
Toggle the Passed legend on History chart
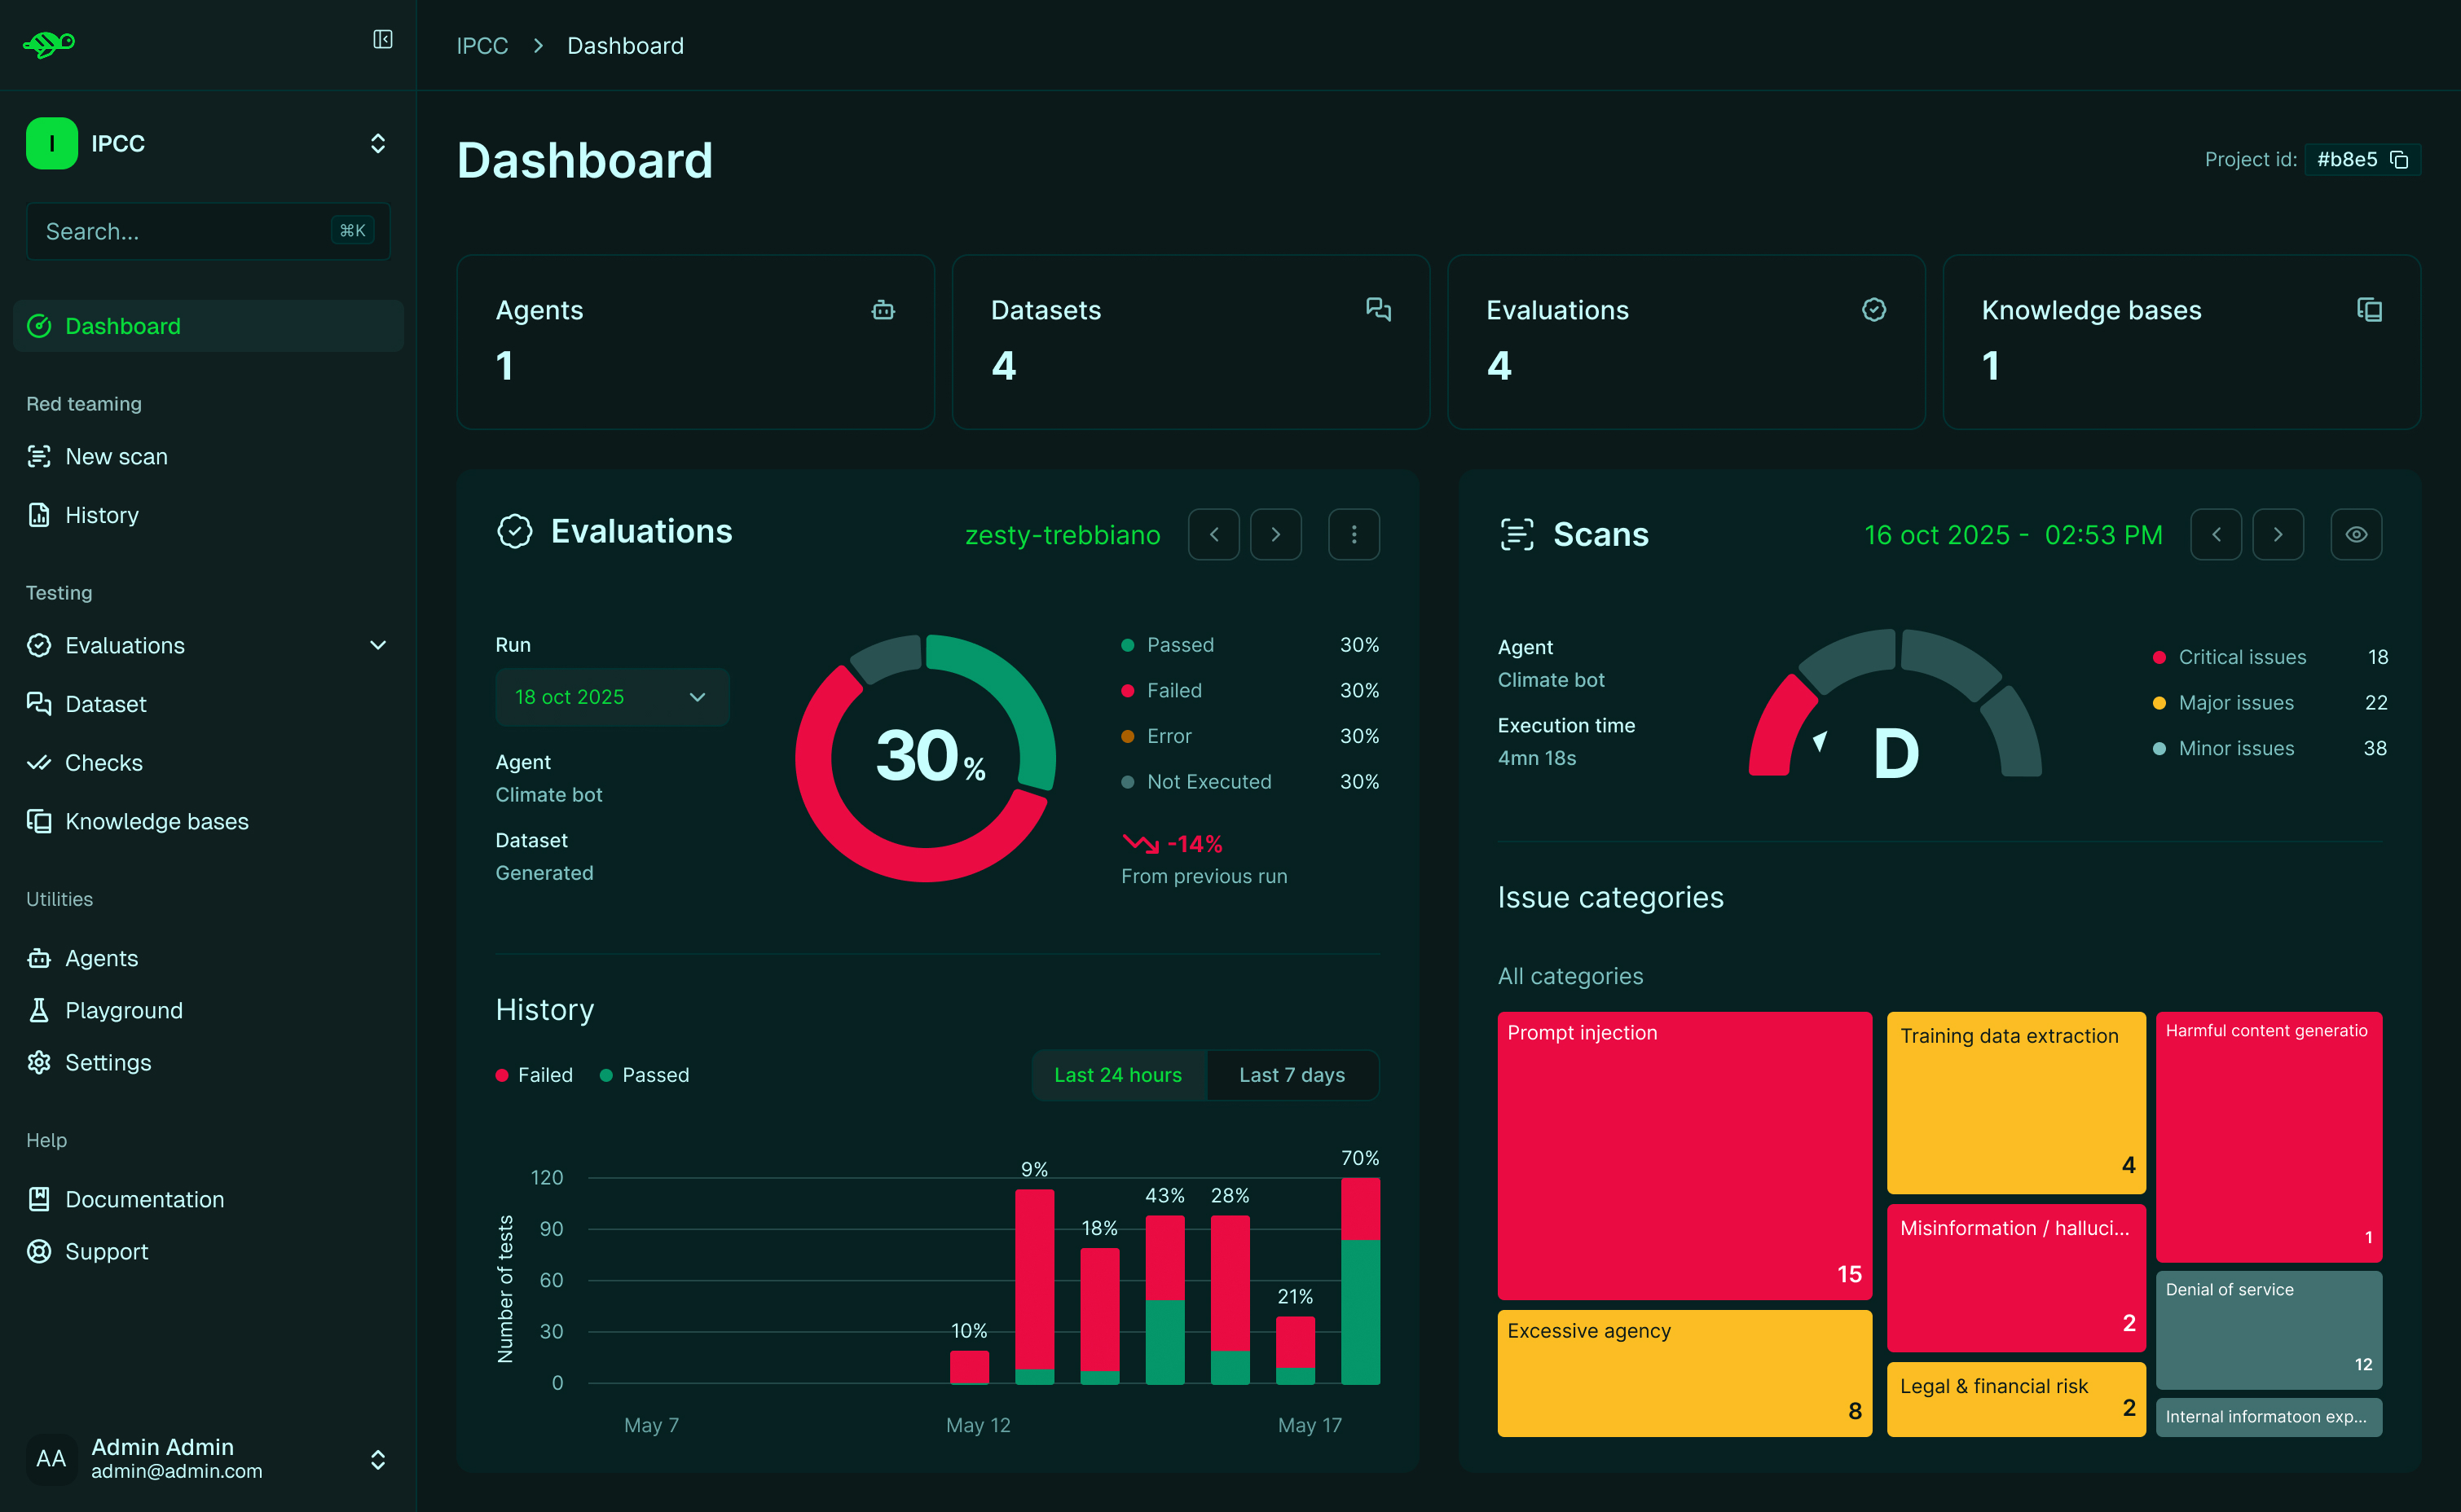pyautogui.click(x=644, y=1074)
